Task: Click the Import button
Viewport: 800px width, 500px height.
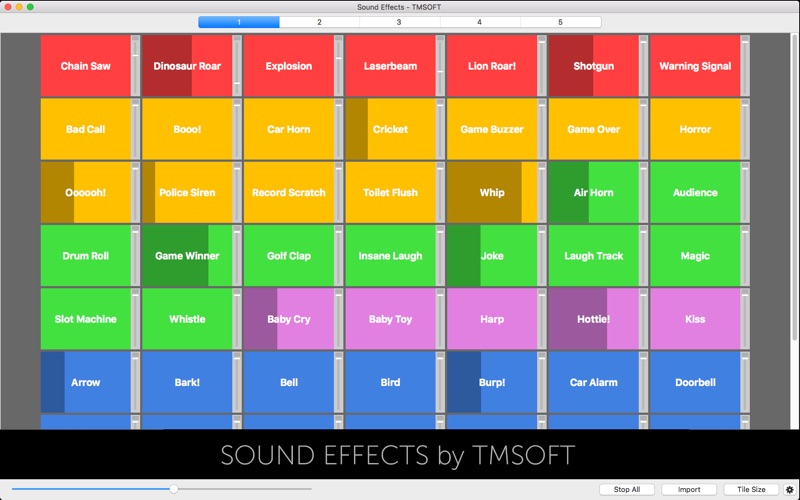Action: click(689, 489)
